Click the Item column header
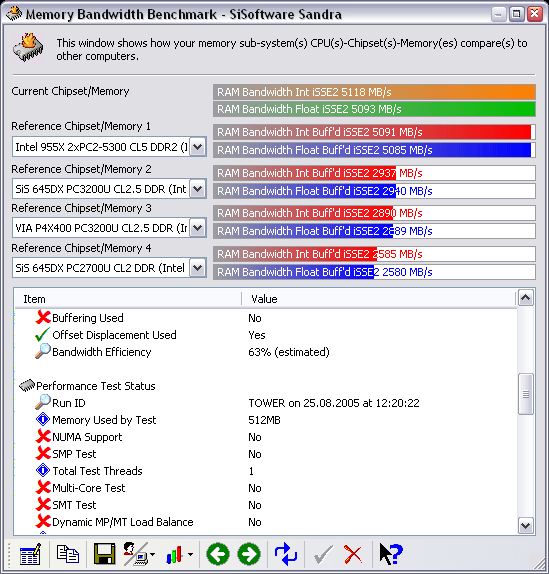 click(x=128, y=299)
